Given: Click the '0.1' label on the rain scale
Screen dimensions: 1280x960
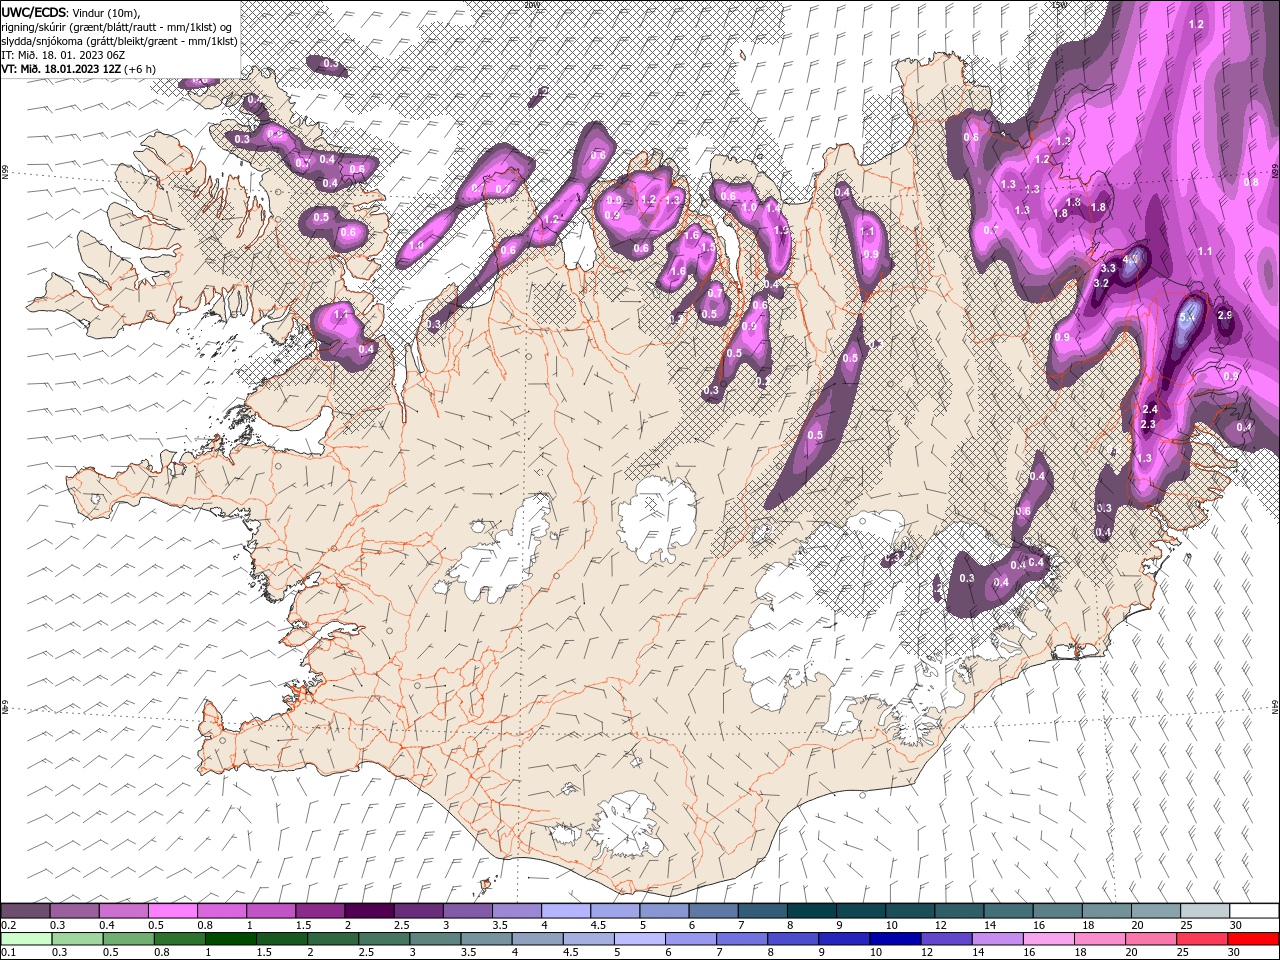Looking at the screenshot, I should click(x=9, y=952).
